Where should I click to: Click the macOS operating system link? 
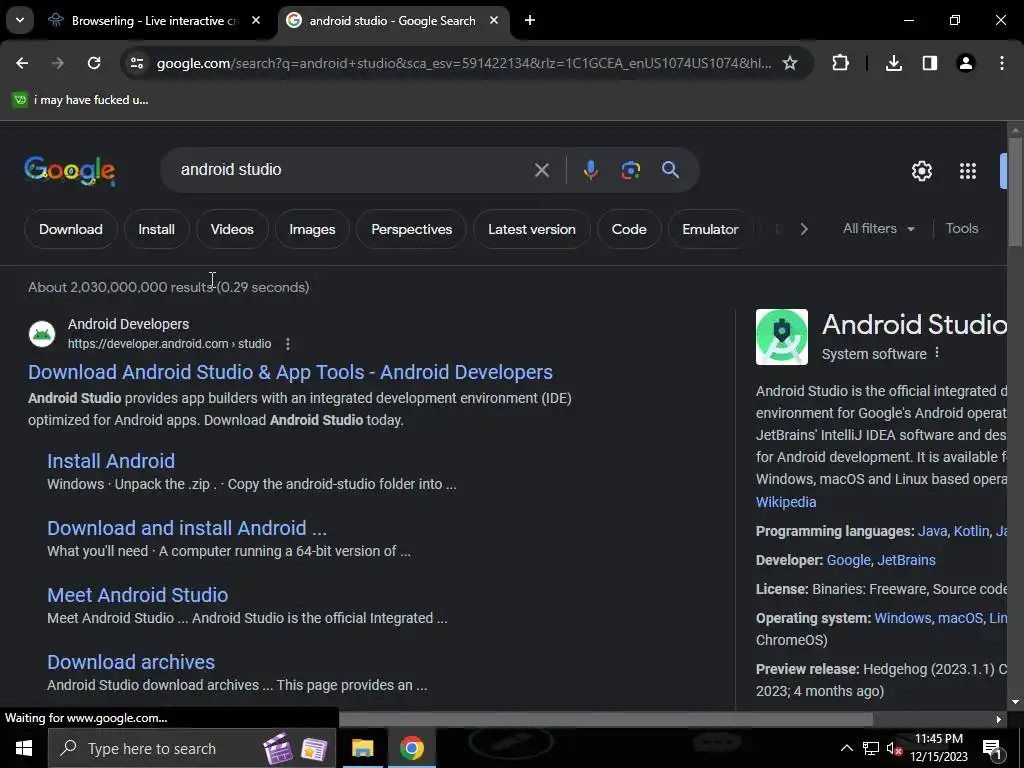click(960, 618)
